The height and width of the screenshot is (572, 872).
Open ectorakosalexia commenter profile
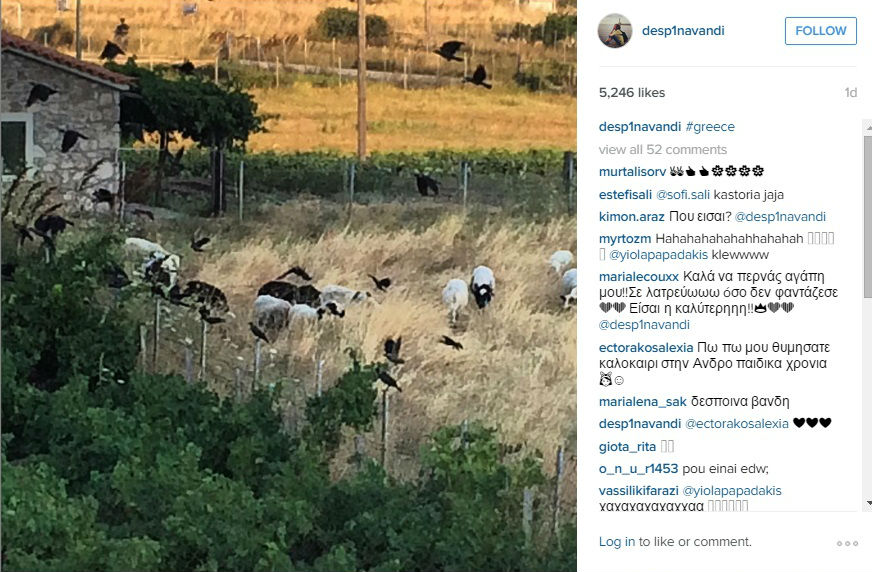pyautogui.click(x=646, y=347)
